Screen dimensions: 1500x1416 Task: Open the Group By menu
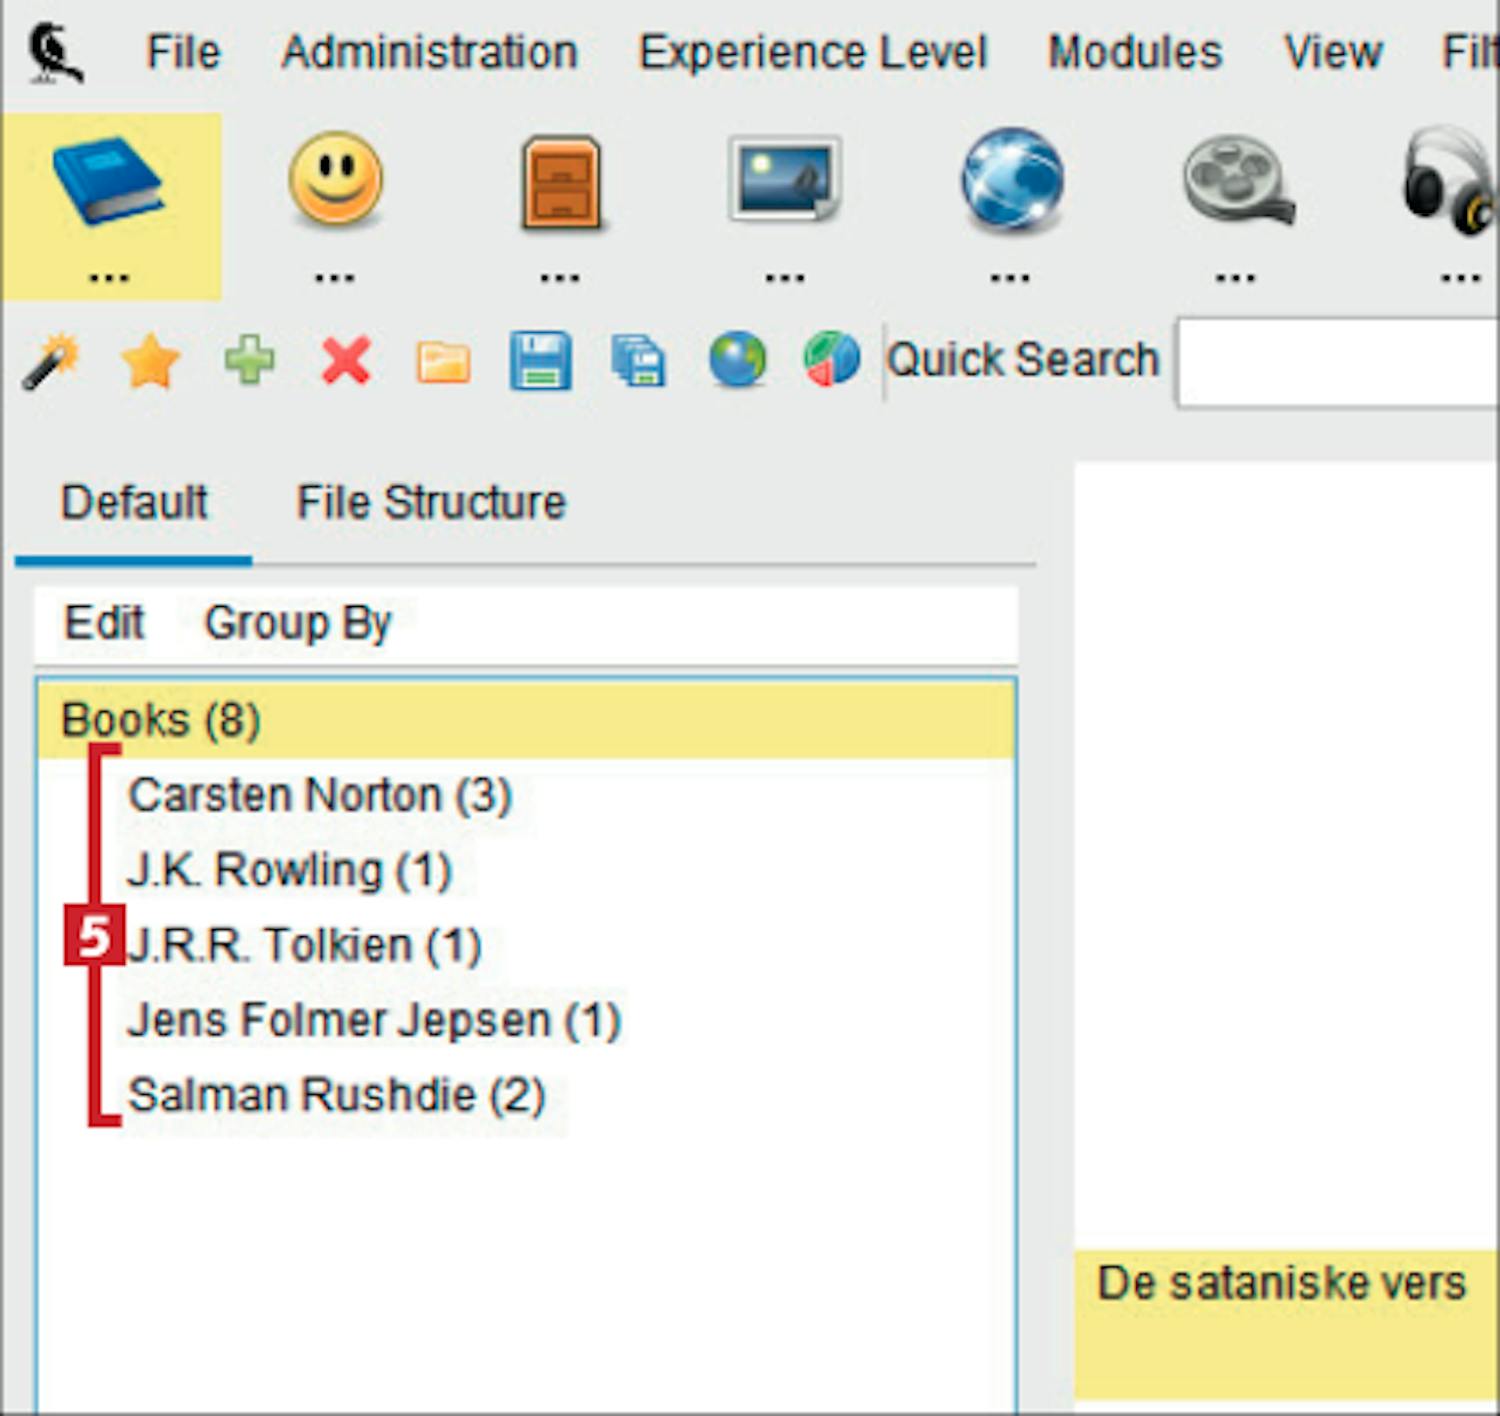coord(298,623)
